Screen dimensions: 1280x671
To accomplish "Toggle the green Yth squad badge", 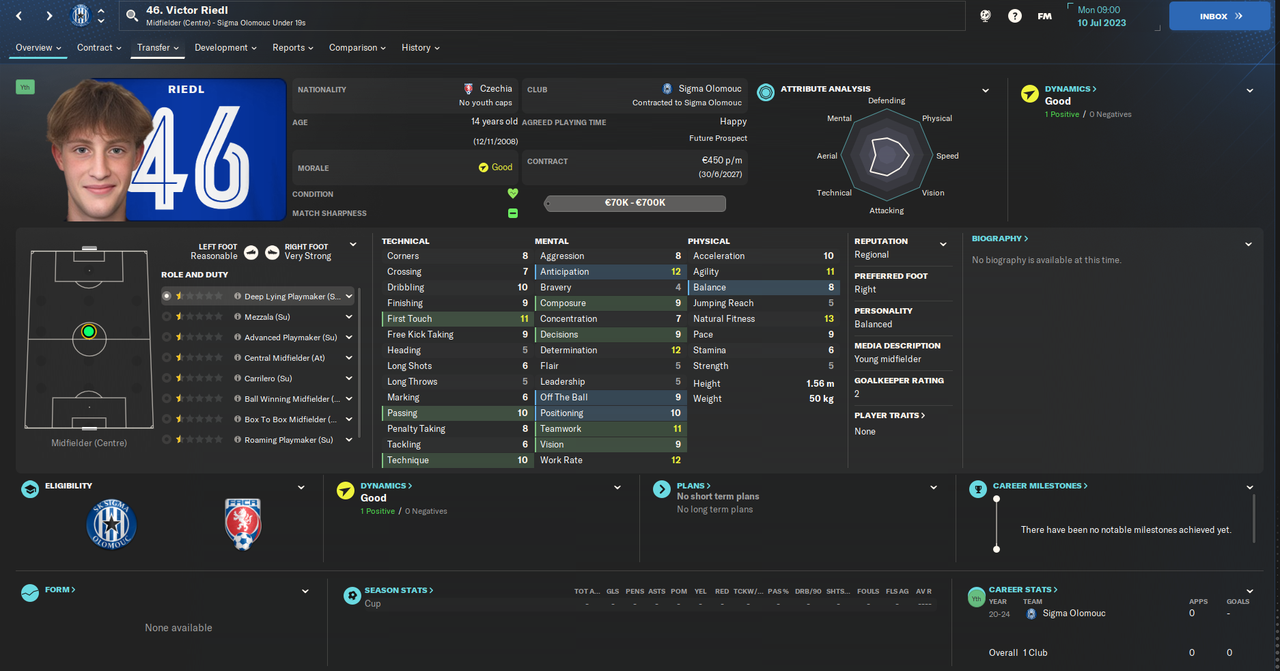I will click(x=24, y=87).
